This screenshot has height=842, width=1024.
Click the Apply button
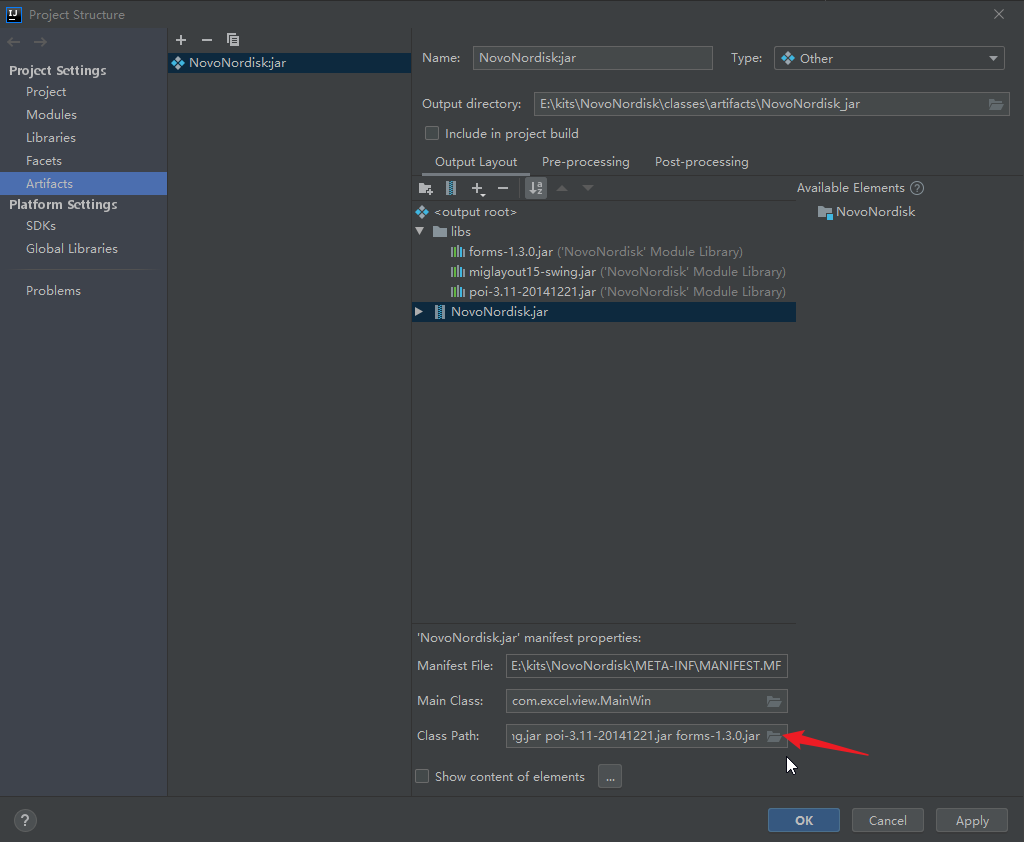[972, 820]
